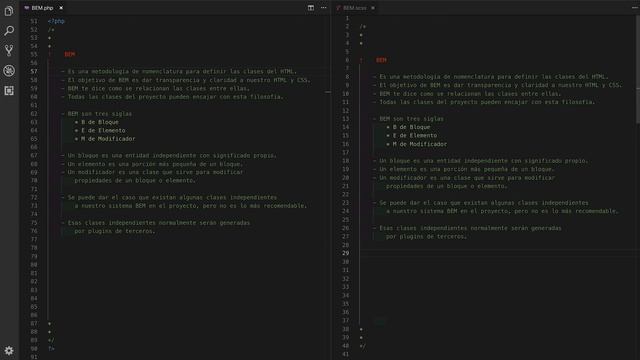640x360 pixels.
Task: Click the red BEM heading in right editor
Action: point(381,60)
